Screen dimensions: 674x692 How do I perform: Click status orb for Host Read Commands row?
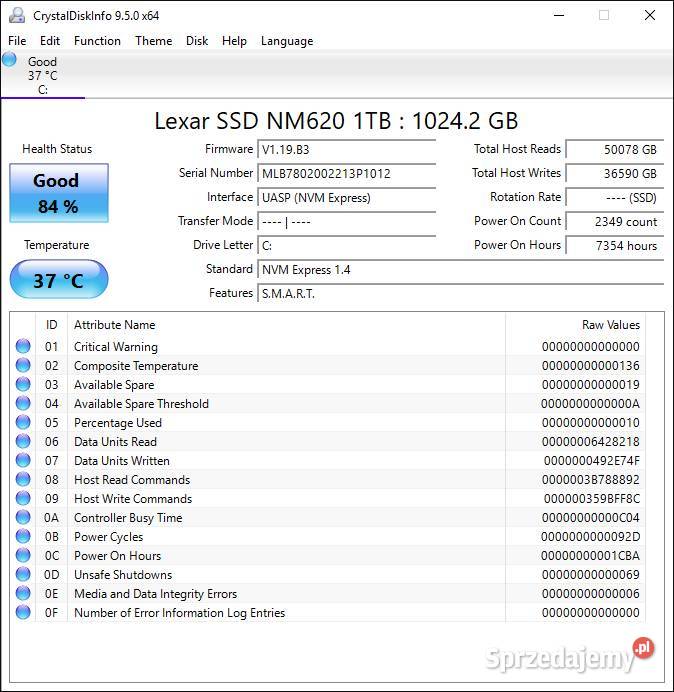click(23, 479)
